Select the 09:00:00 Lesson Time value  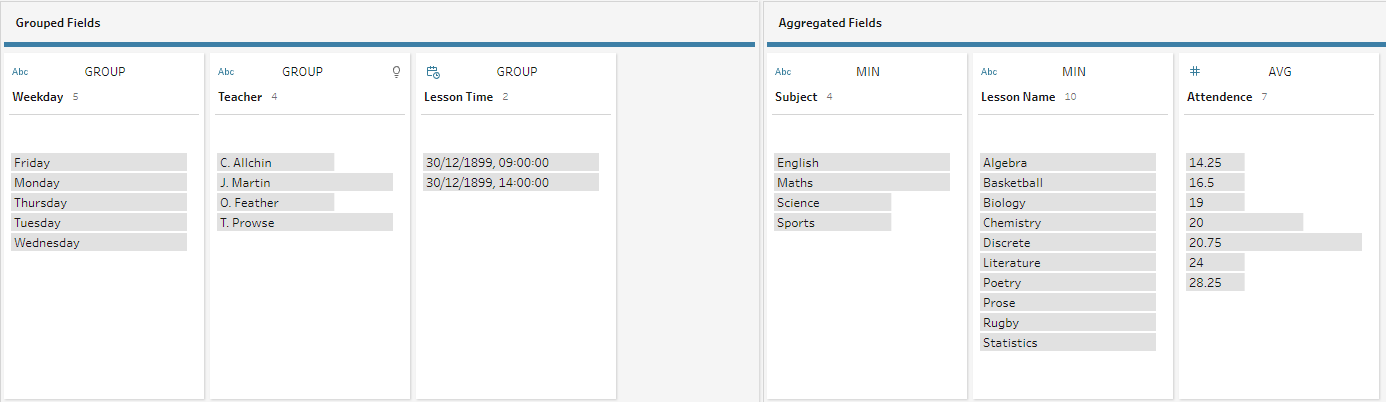510,162
